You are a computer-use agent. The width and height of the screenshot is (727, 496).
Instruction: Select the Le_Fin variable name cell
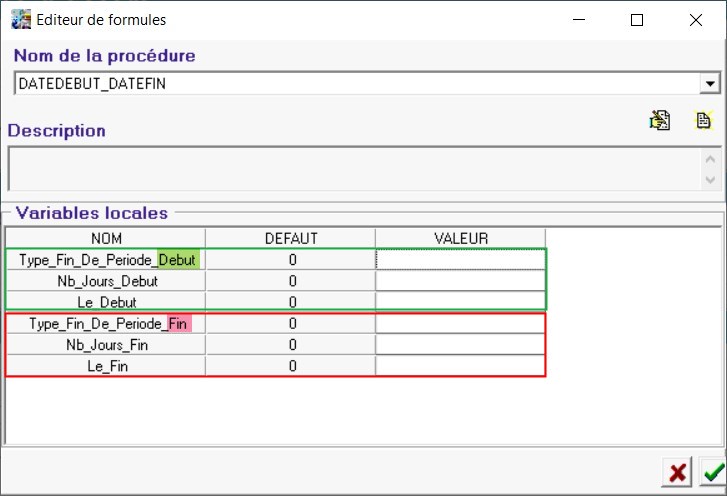(106, 366)
